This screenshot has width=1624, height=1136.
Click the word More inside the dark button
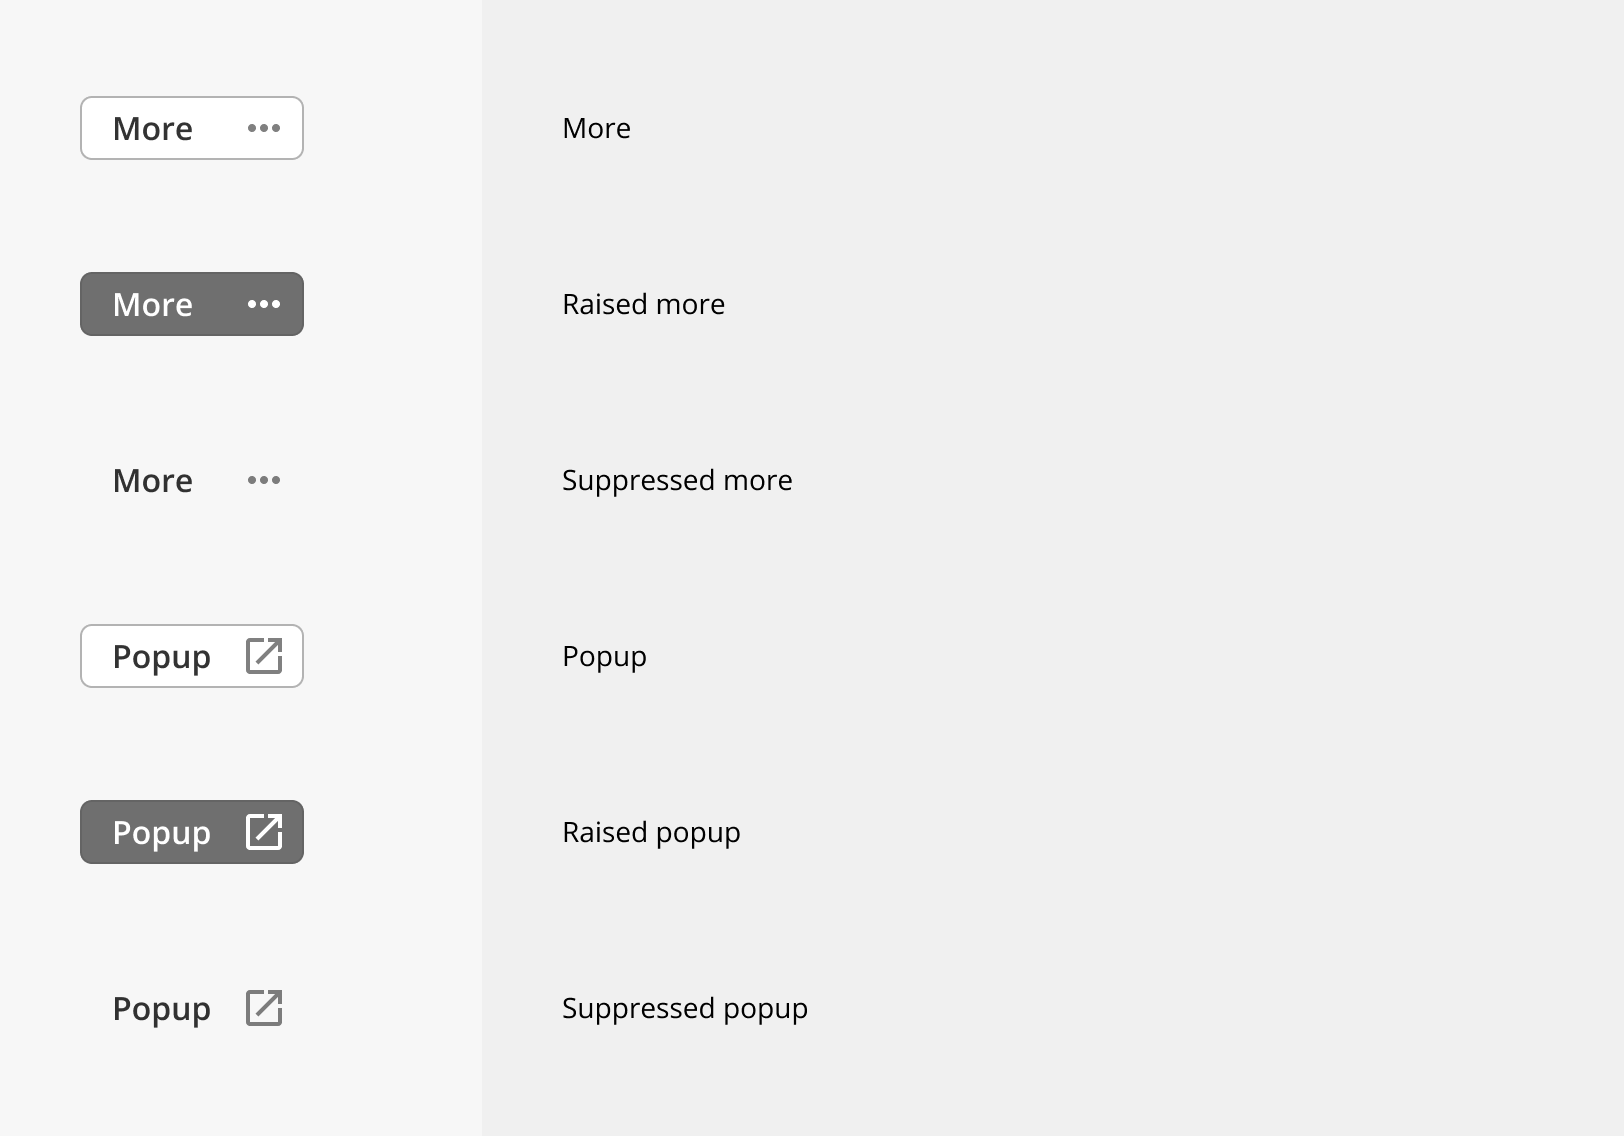pyautogui.click(x=152, y=304)
